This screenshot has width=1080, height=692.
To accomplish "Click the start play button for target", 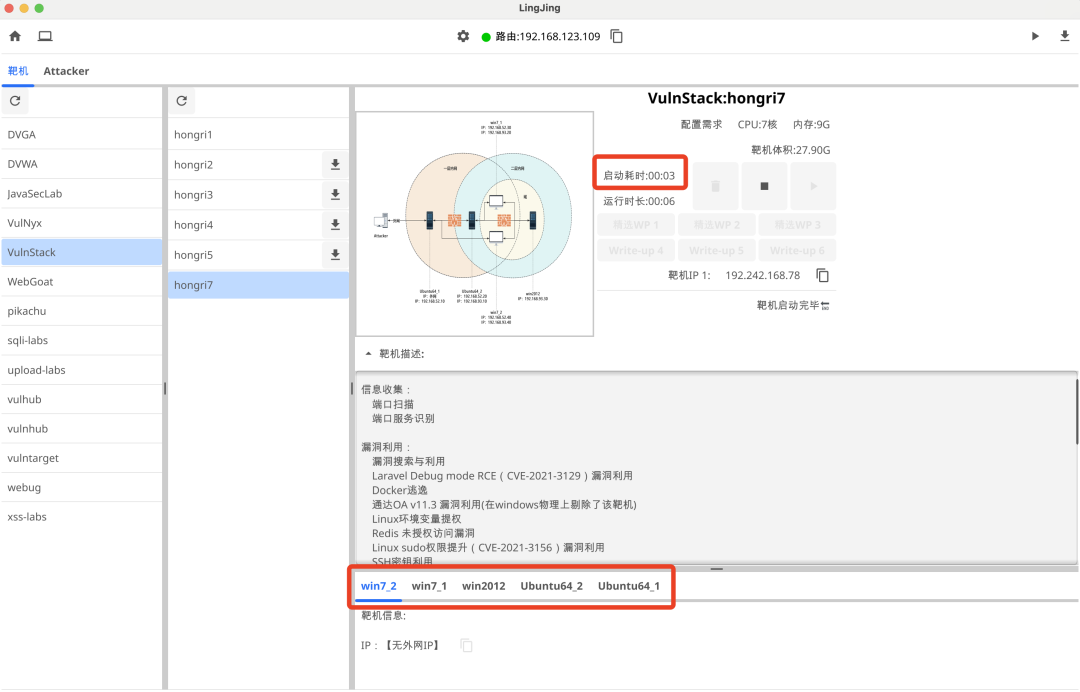I will point(813,187).
